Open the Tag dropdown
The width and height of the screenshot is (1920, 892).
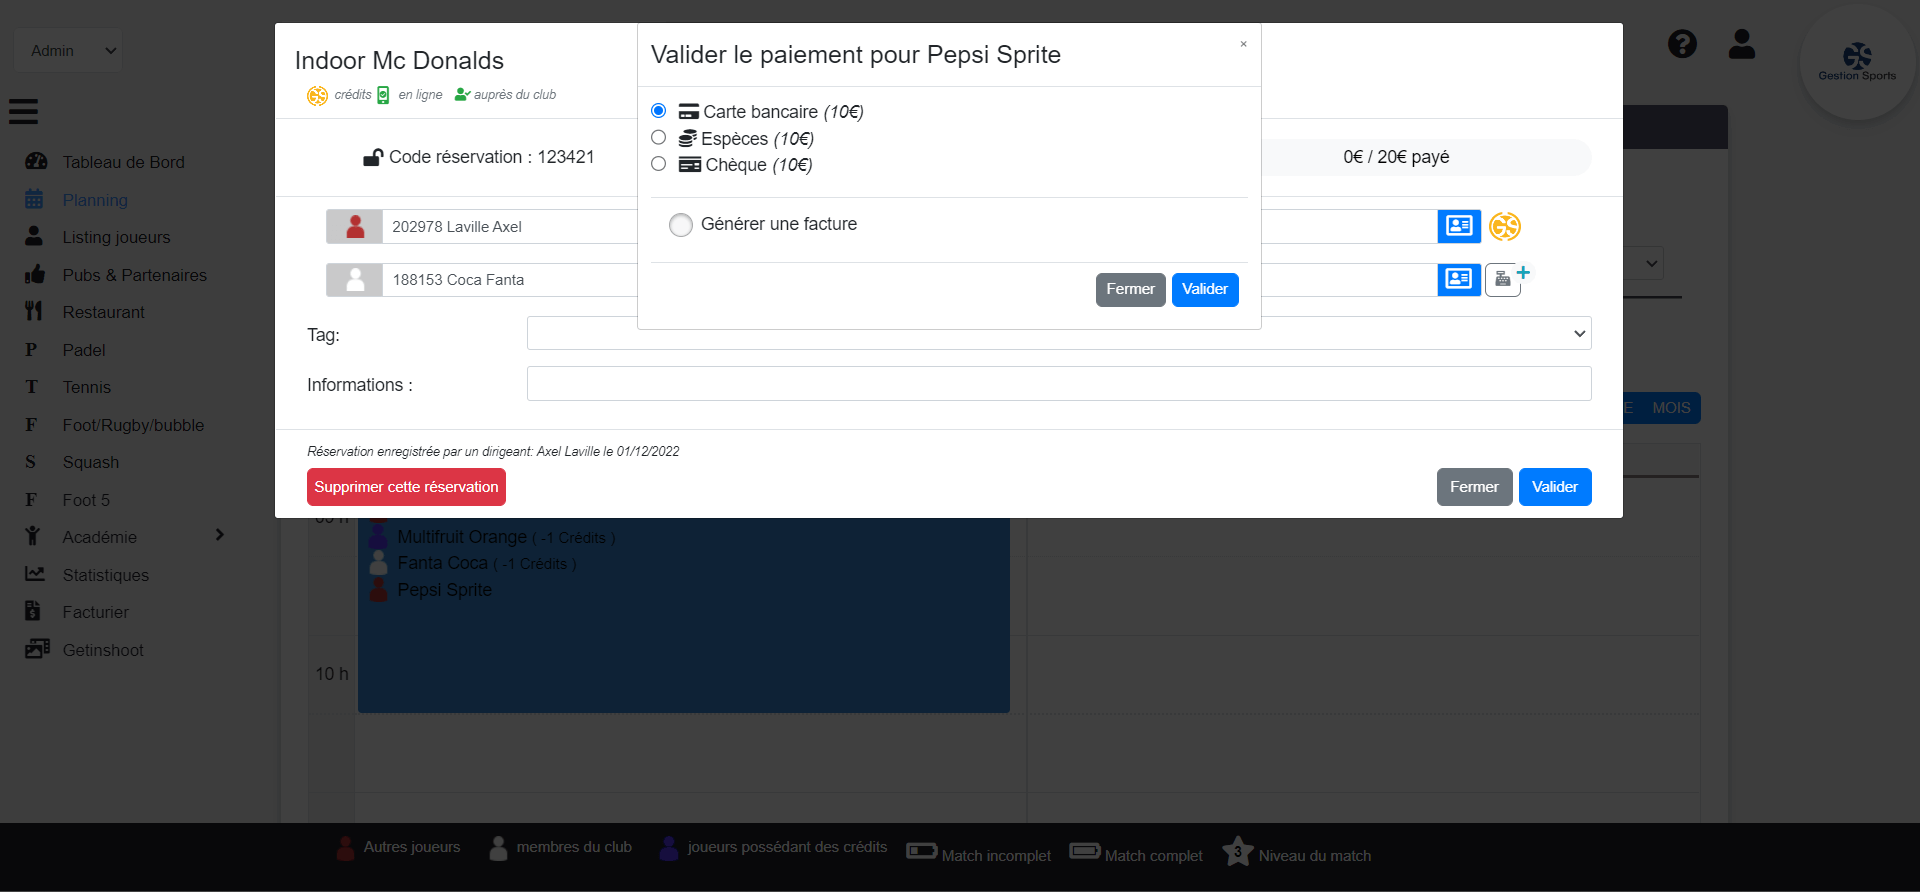pos(1059,333)
